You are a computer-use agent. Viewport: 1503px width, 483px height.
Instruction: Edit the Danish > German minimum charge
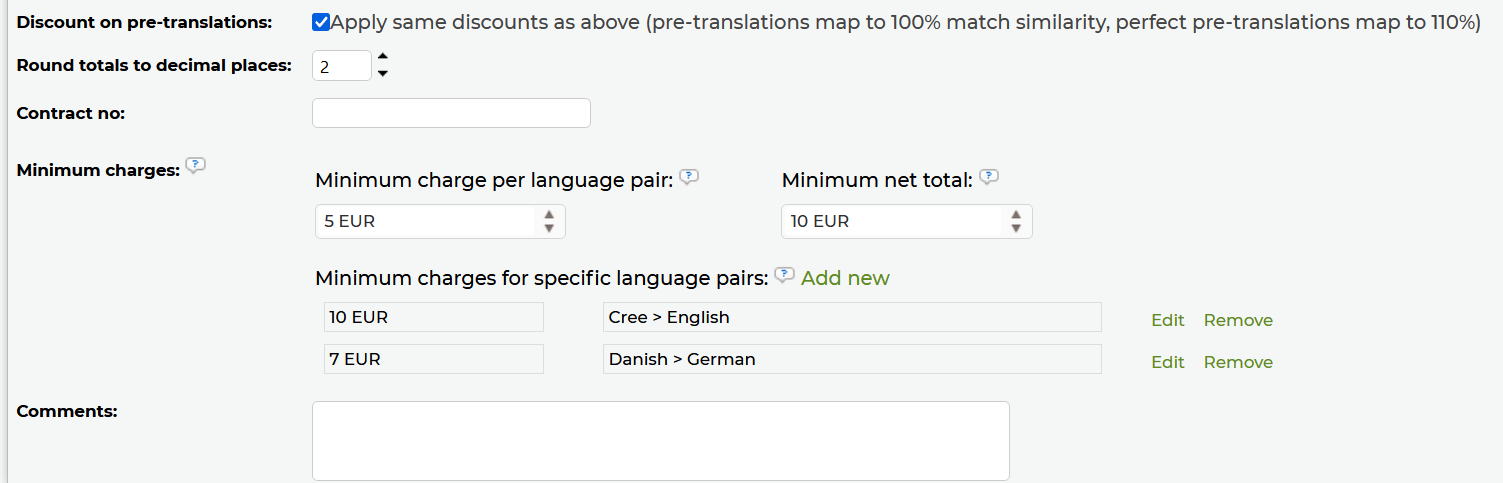click(1167, 362)
